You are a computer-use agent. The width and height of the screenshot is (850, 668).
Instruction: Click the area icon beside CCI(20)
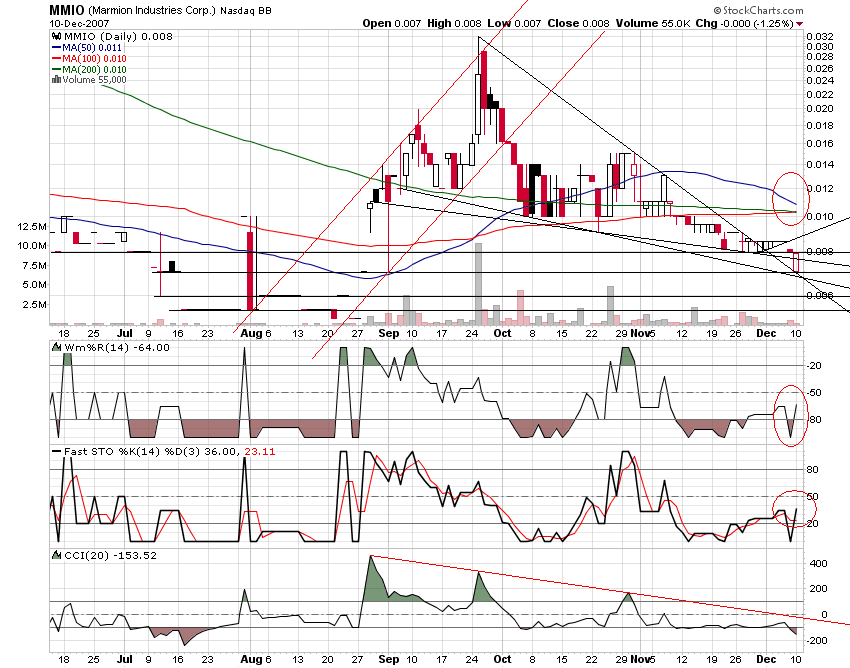(56, 555)
